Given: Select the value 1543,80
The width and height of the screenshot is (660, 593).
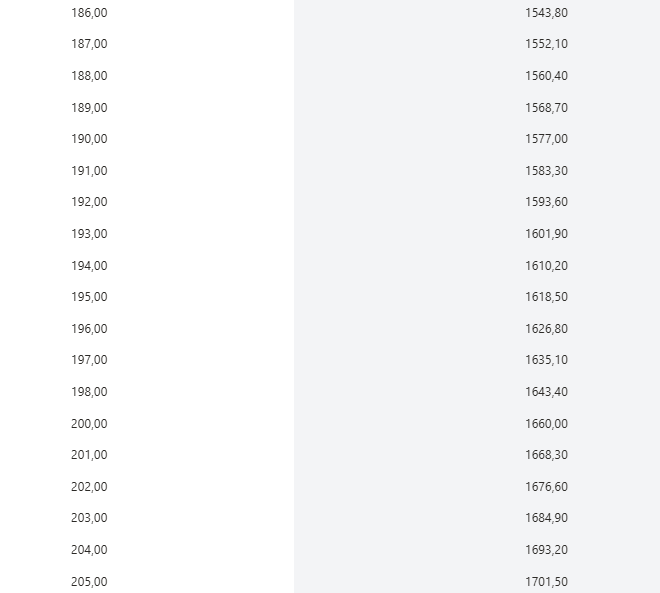Looking at the screenshot, I should (546, 13).
